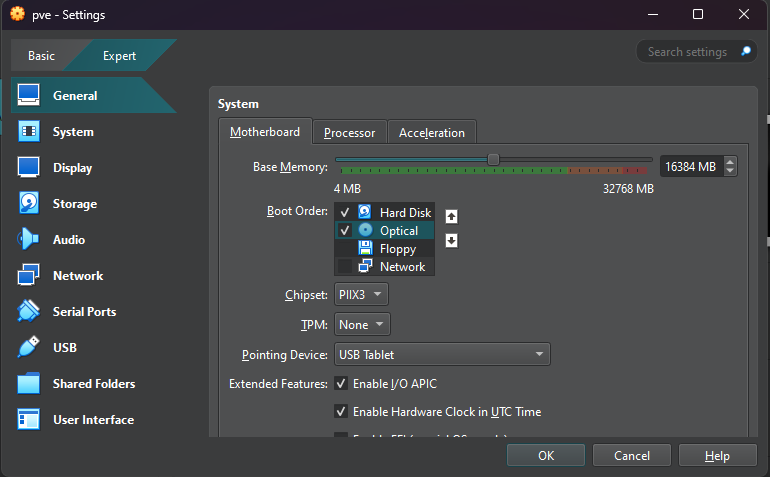The height and width of the screenshot is (477, 770).
Task: Go to Network settings icon
Action: (x=29, y=276)
